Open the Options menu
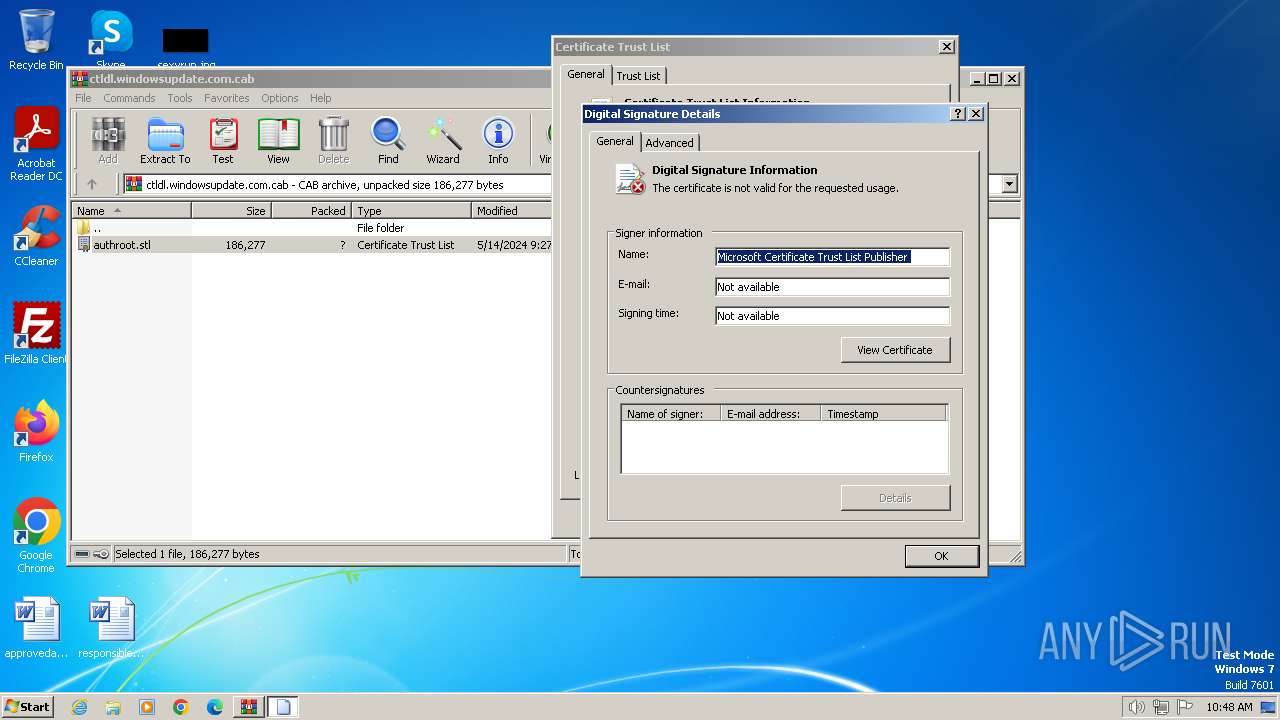Viewport: 1280px width, 720px height. pos(280,98)
